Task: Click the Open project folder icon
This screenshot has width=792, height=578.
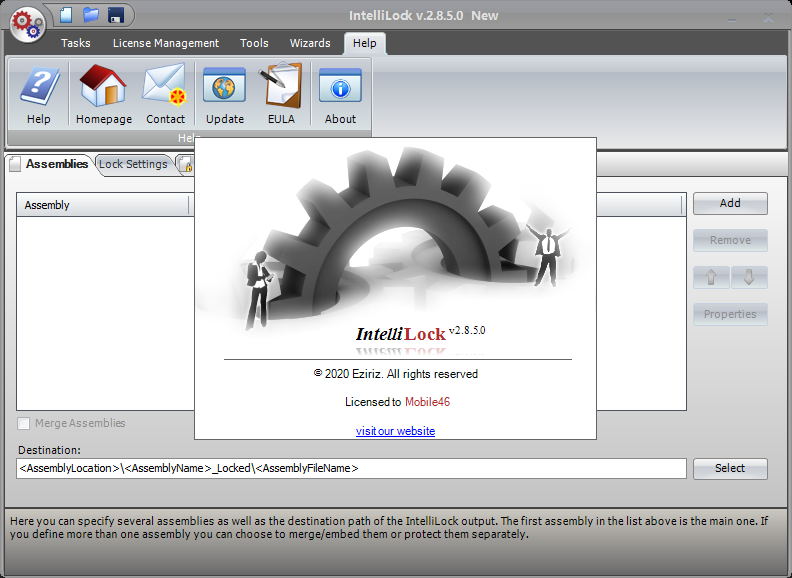Action: tap(91, 15)
